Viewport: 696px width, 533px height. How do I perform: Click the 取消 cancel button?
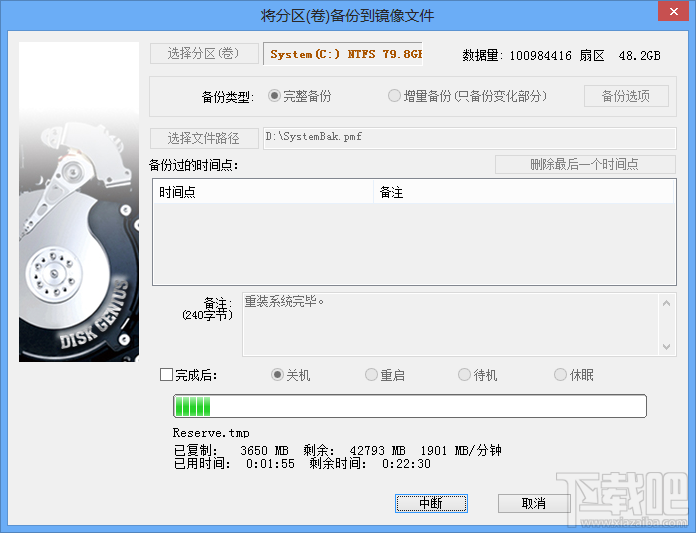point(534,503)
